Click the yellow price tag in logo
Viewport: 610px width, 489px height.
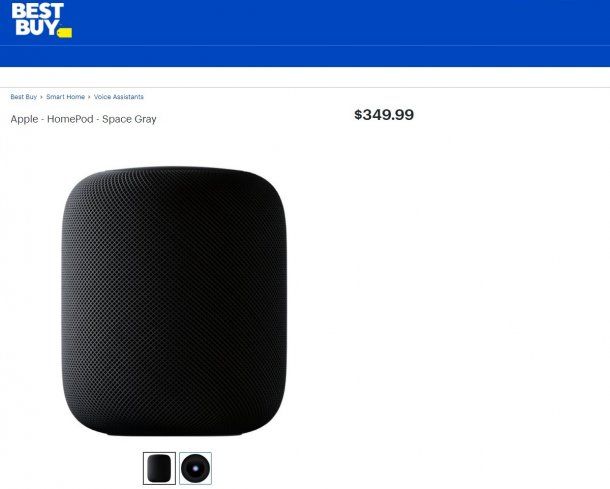click(x=65, y=33)
